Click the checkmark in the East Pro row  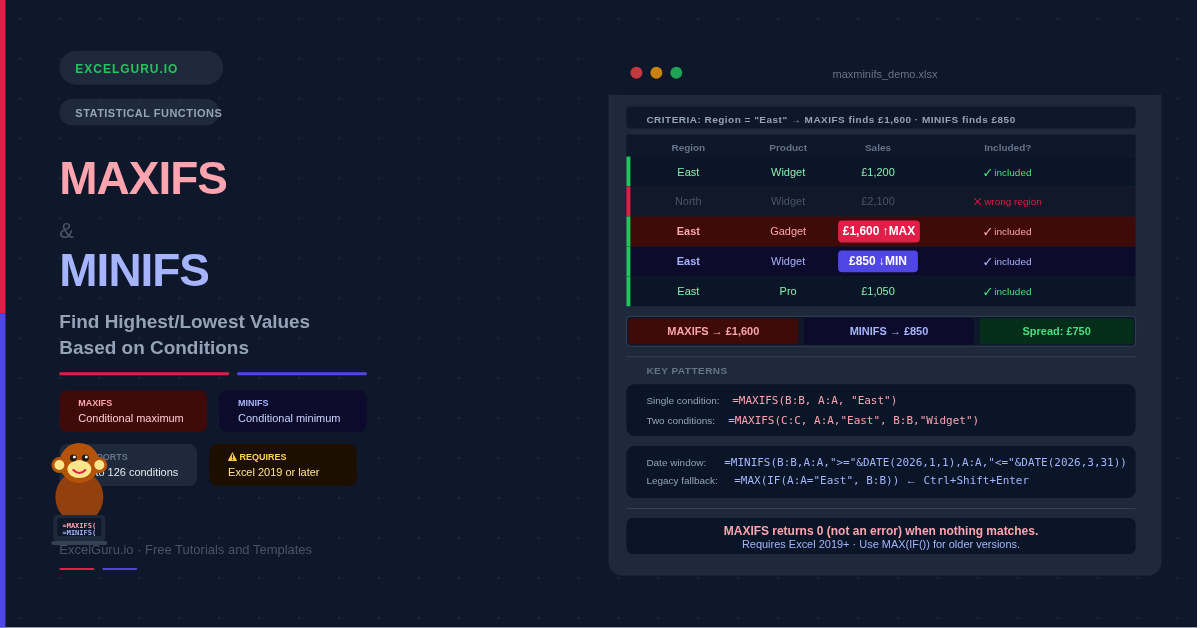coord(987,291)
